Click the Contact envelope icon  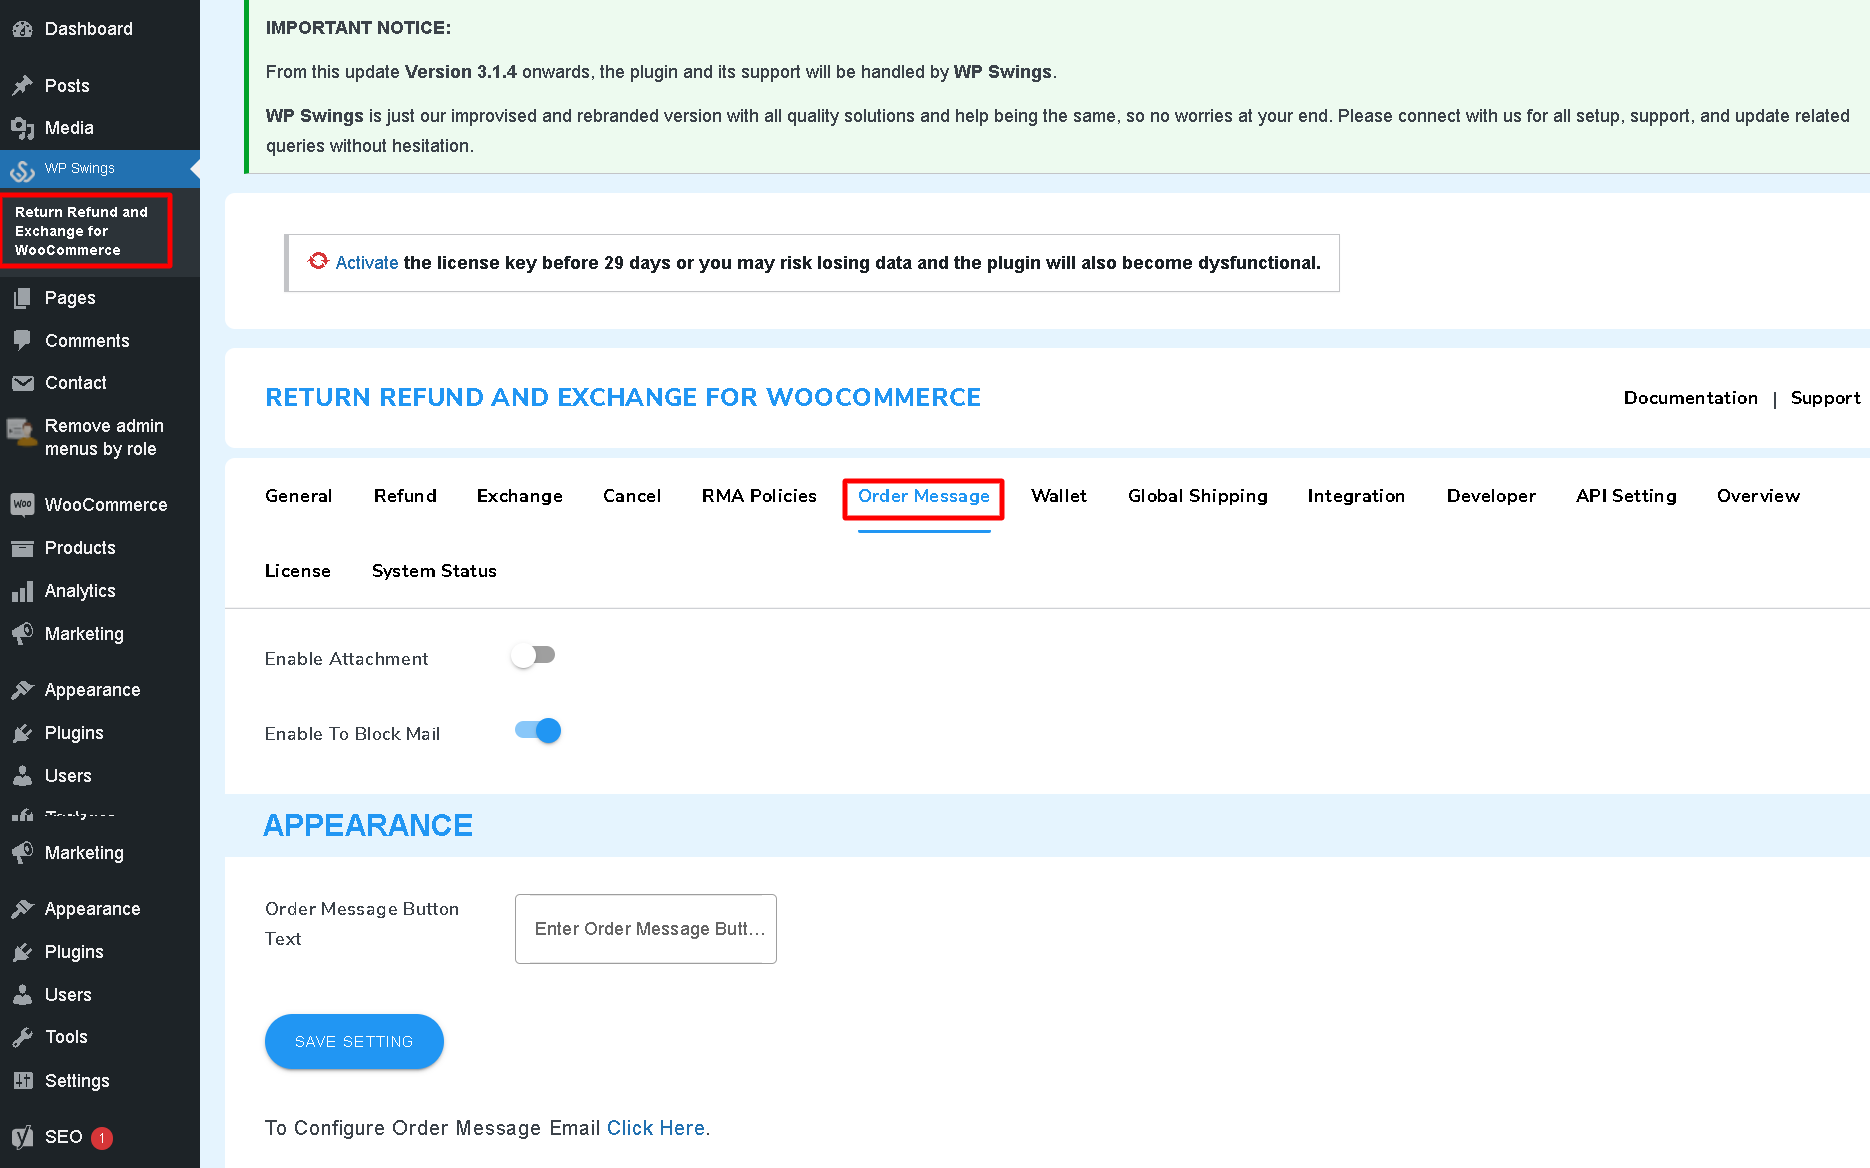click(x=22, y=383)
